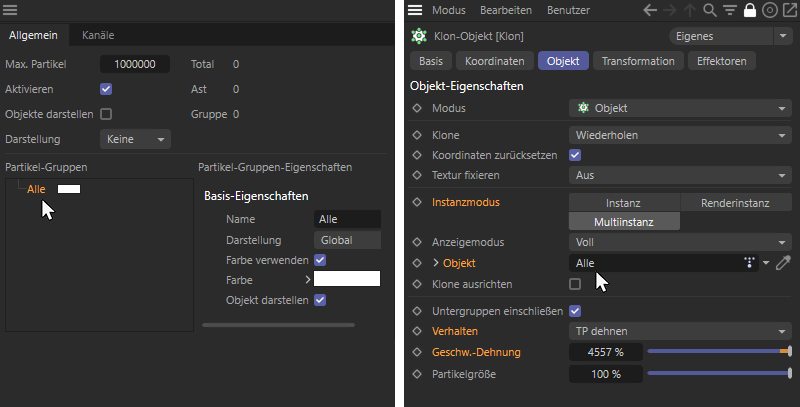Disable the Aktivieren checkbox
The width and height of the screenshot is (800, 407).
(106, 89)
